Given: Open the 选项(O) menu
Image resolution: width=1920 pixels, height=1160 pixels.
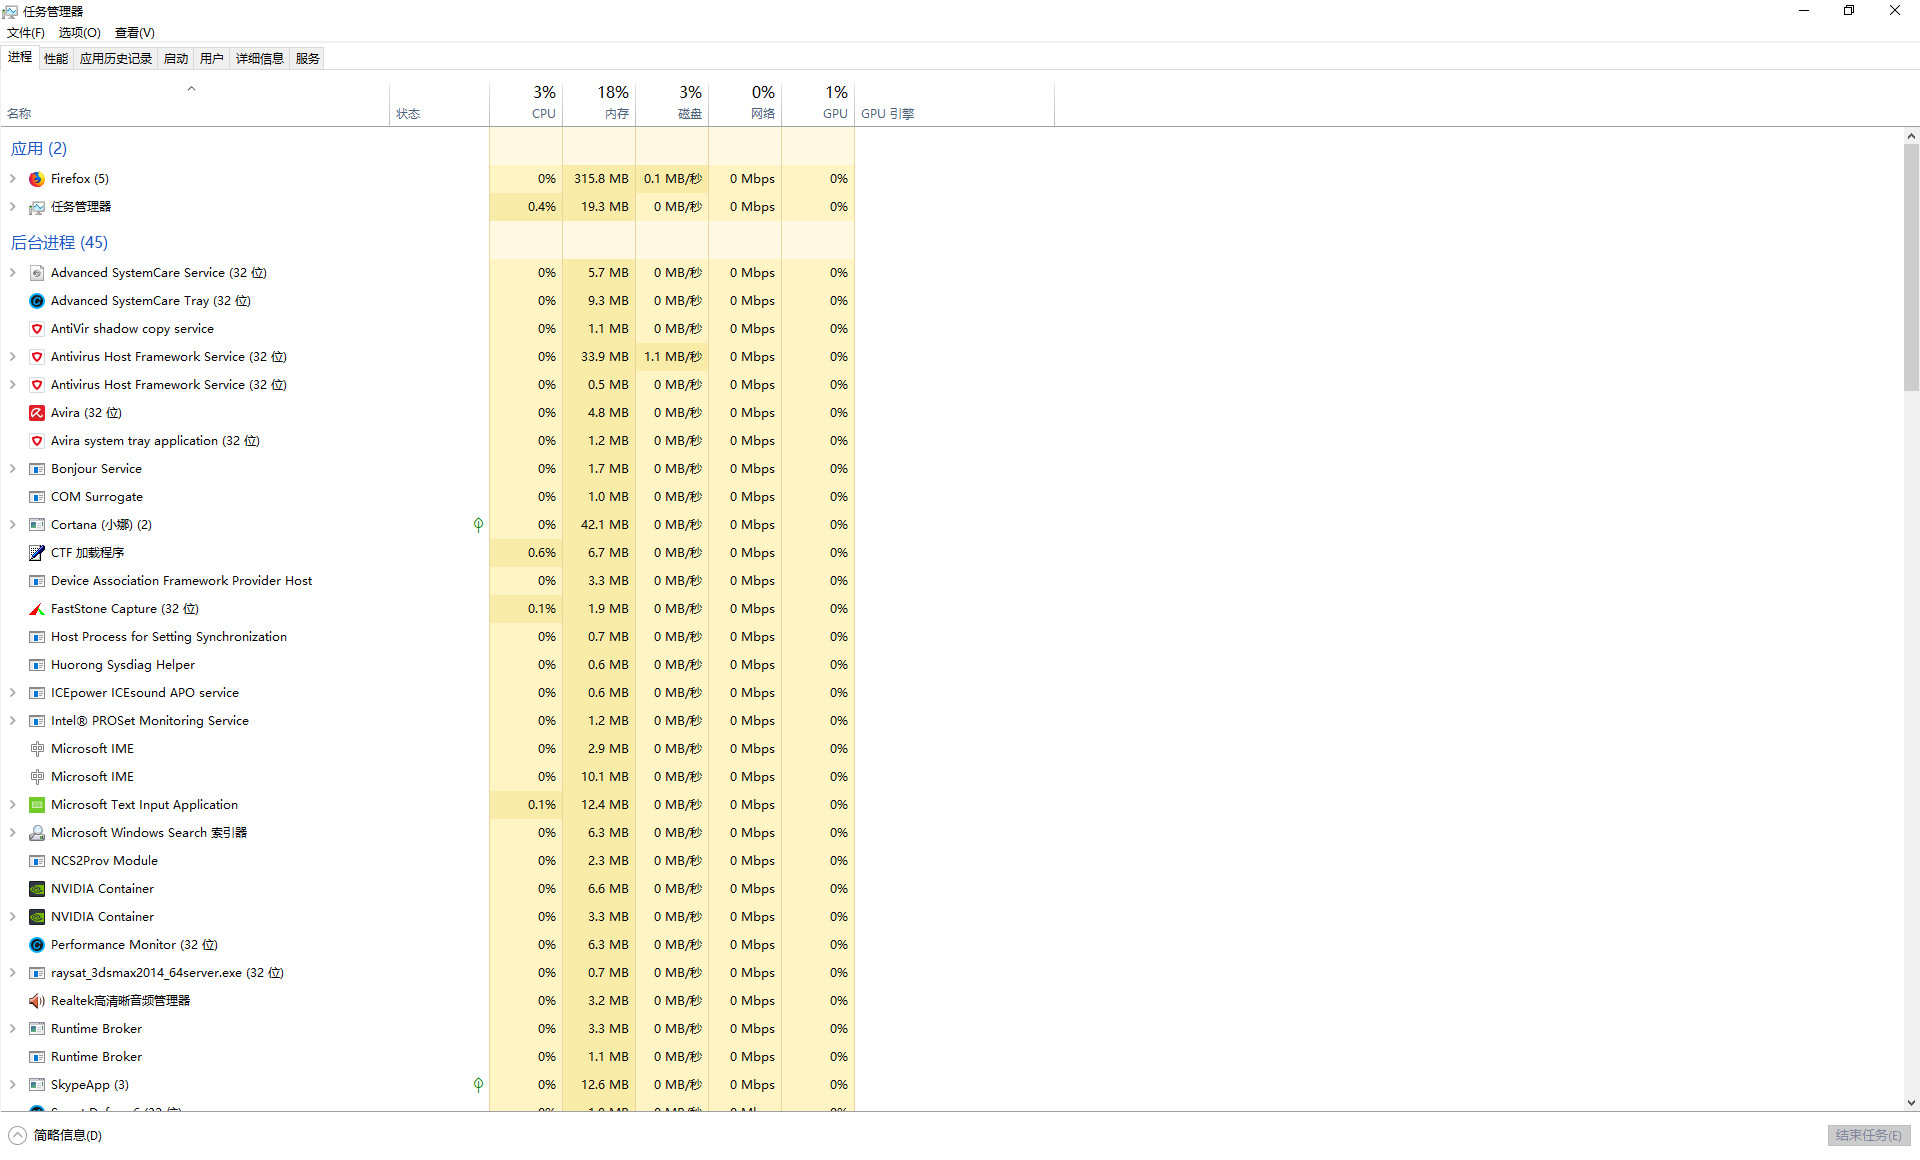Looking at the screenshot, I should (79, 33).
